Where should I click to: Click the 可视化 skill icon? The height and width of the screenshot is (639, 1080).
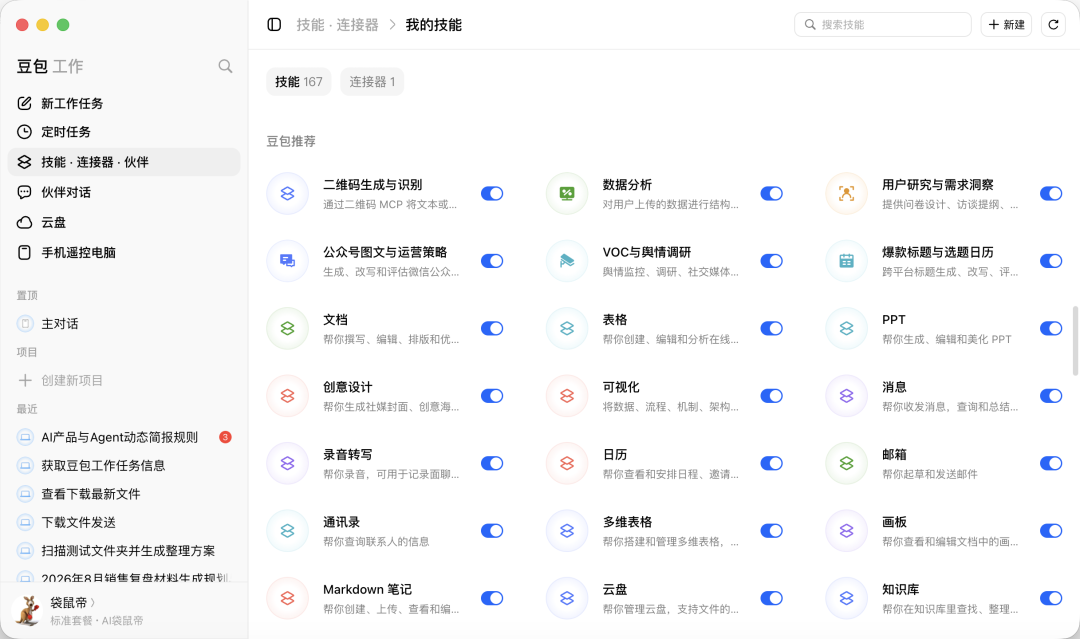[567, 396]
